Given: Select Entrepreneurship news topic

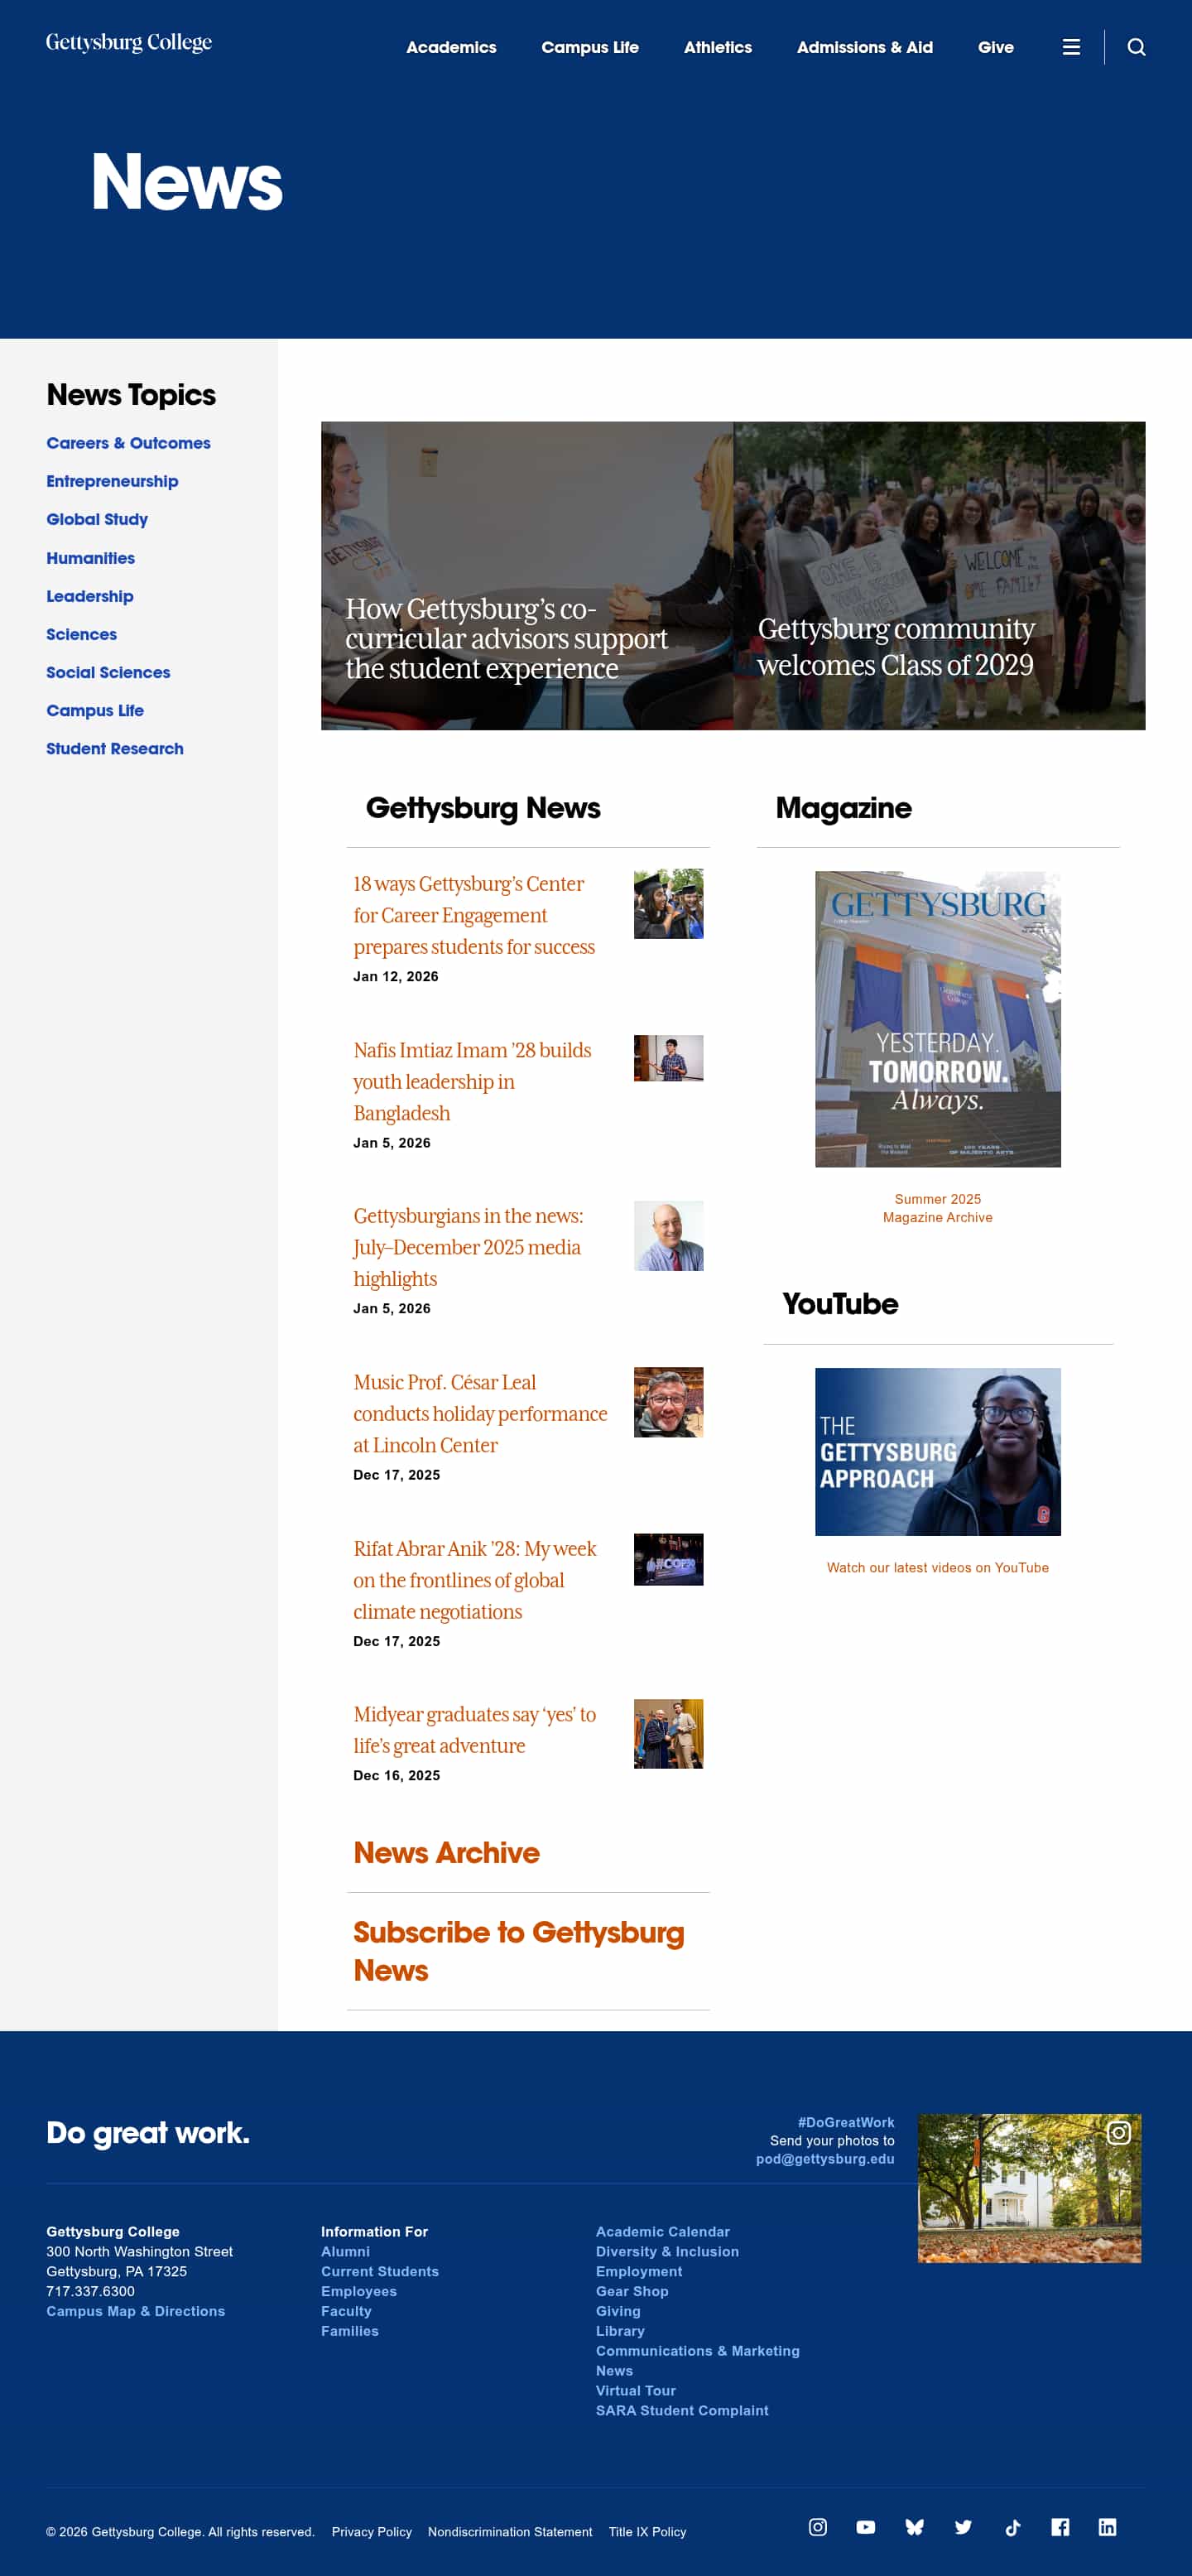Looking at the screenshot, I should coord(112,481).
